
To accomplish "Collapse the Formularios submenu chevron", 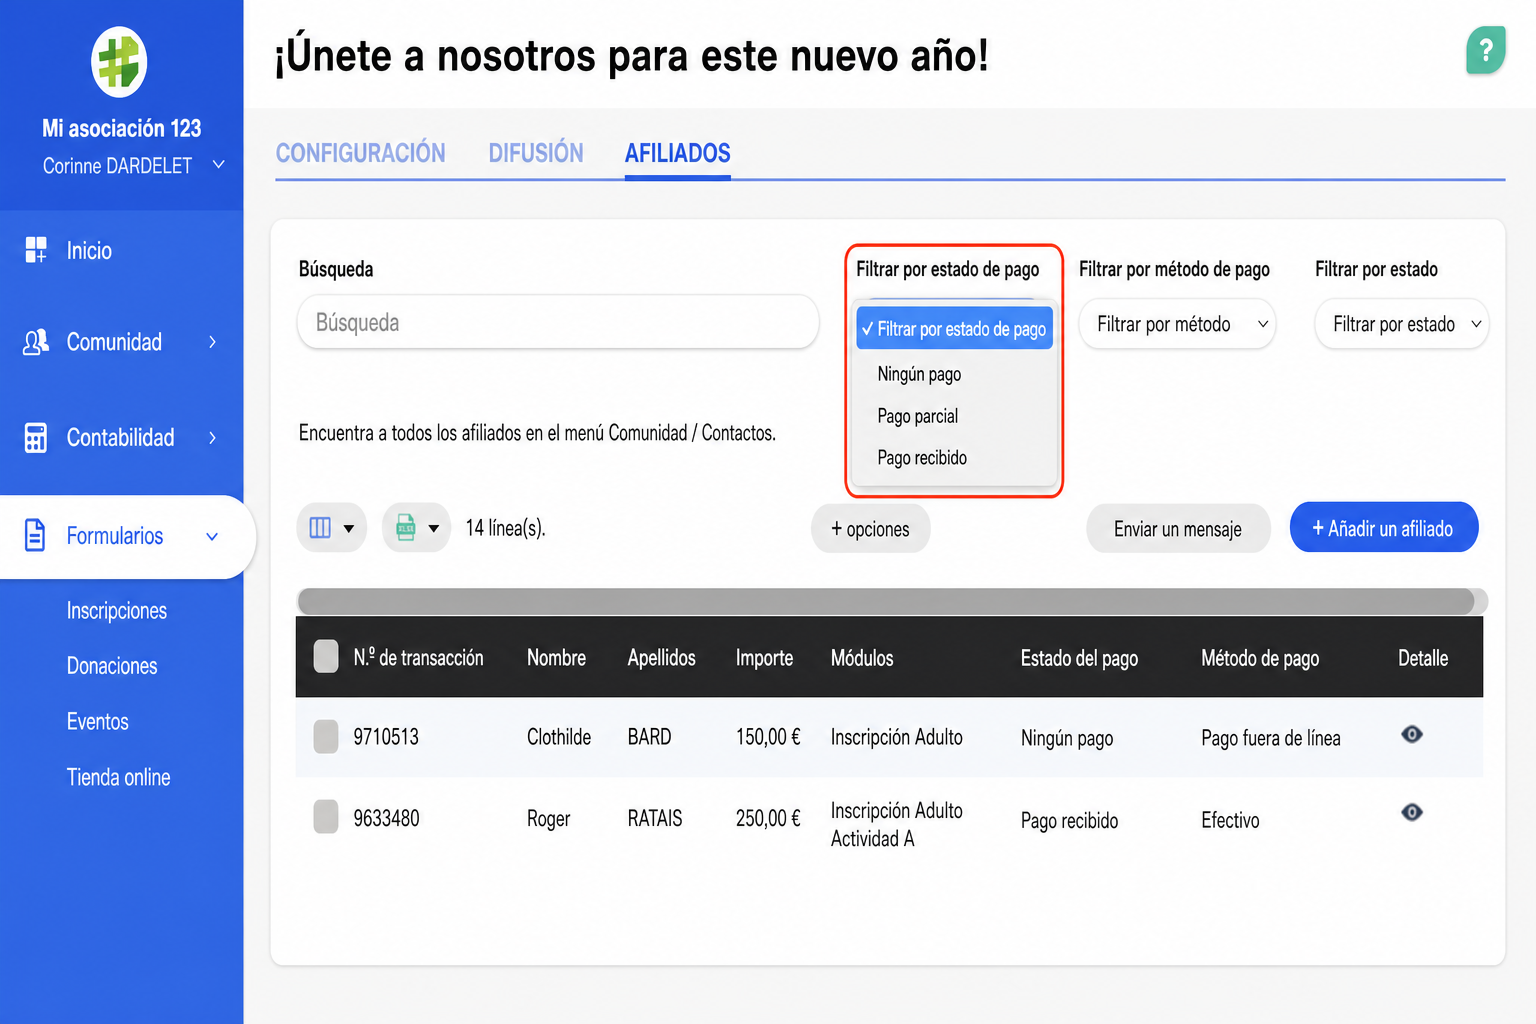I will click(212, 537).
